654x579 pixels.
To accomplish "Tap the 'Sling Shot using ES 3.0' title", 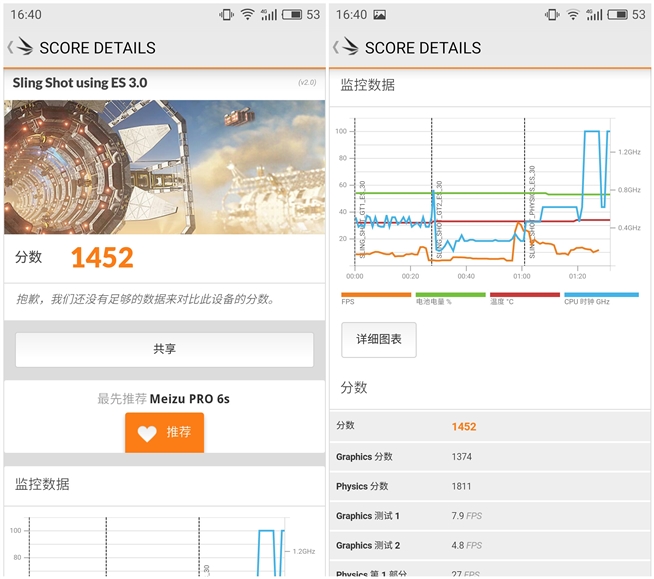I will [x=80, y=83].
